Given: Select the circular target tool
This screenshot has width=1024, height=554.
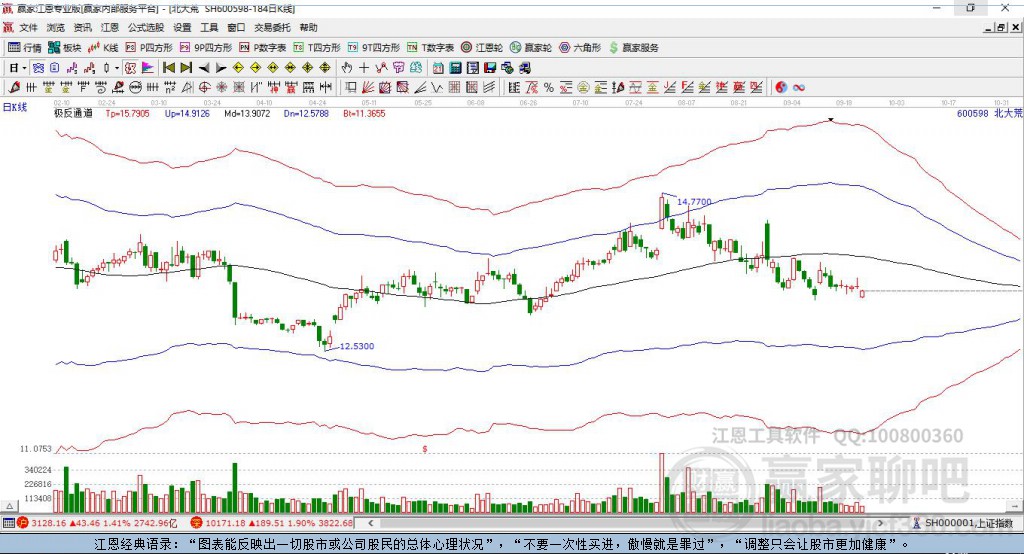Looking at the screenshot, I should tap(204, 87).
